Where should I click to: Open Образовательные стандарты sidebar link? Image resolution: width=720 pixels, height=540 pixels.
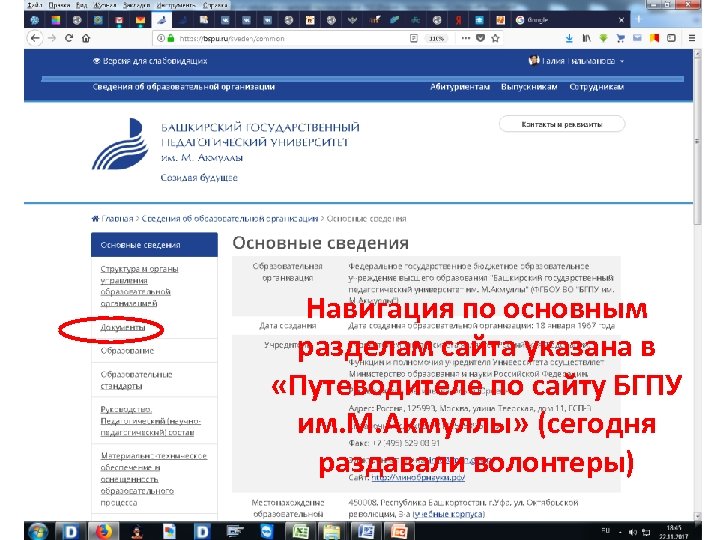click(136, 380)
